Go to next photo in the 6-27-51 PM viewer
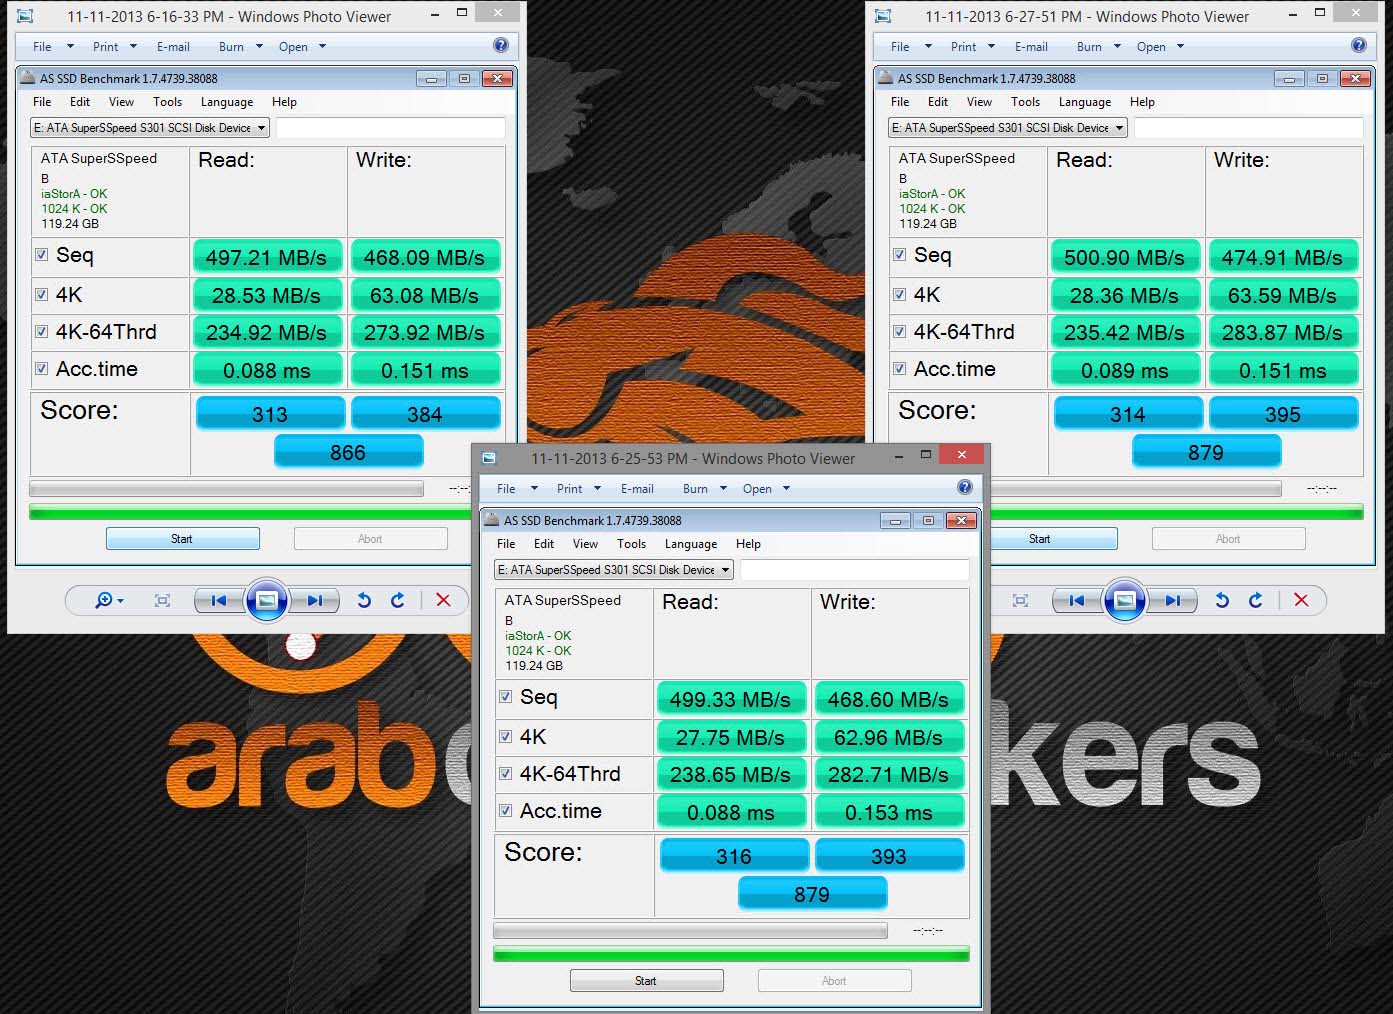This screenshot has height=1014, width=1393. pos(1172,600)
